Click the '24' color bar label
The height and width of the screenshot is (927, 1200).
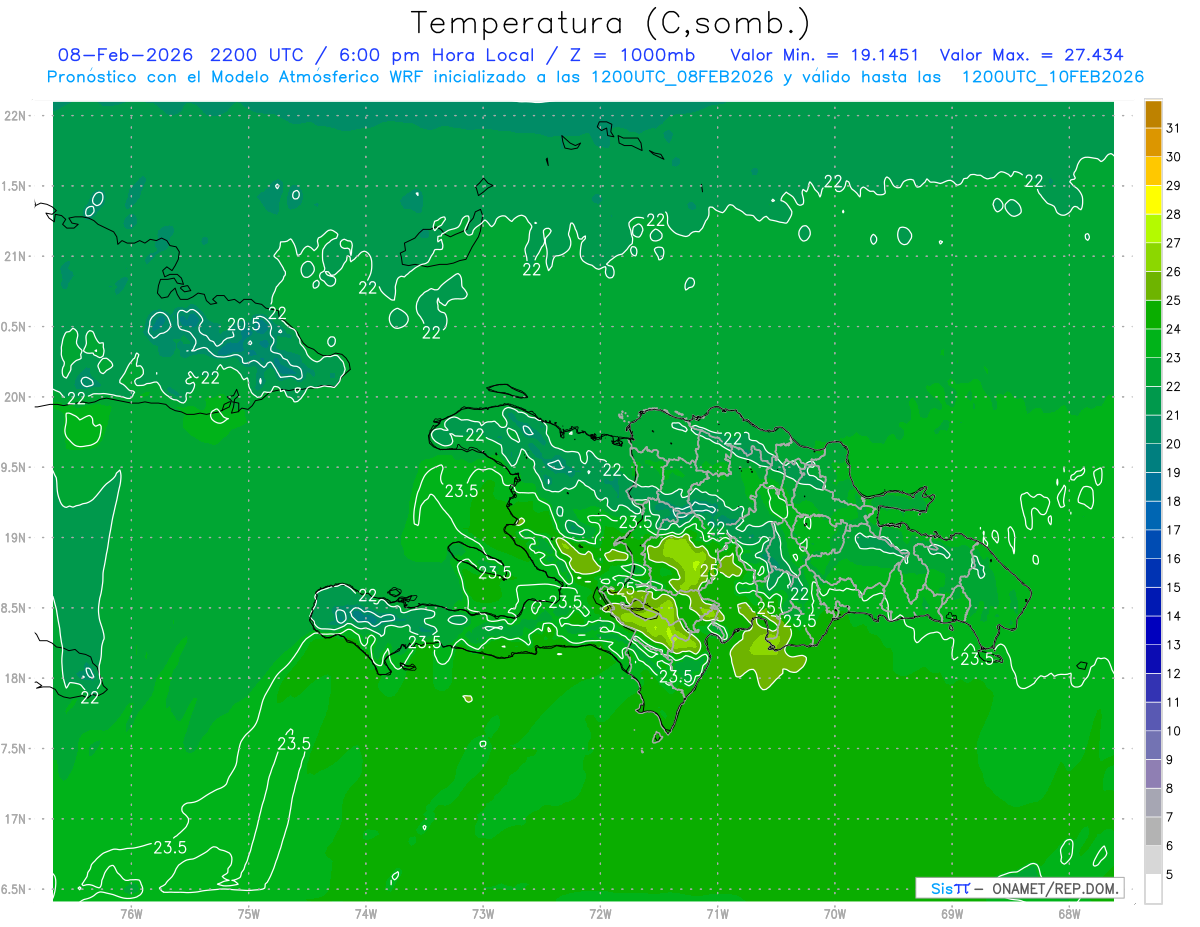pos(1174,329)
